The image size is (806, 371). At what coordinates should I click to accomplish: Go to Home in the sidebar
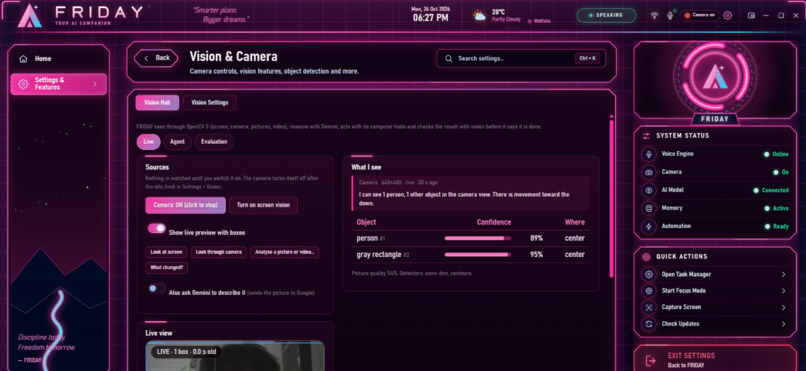click(x=59, y=59)
